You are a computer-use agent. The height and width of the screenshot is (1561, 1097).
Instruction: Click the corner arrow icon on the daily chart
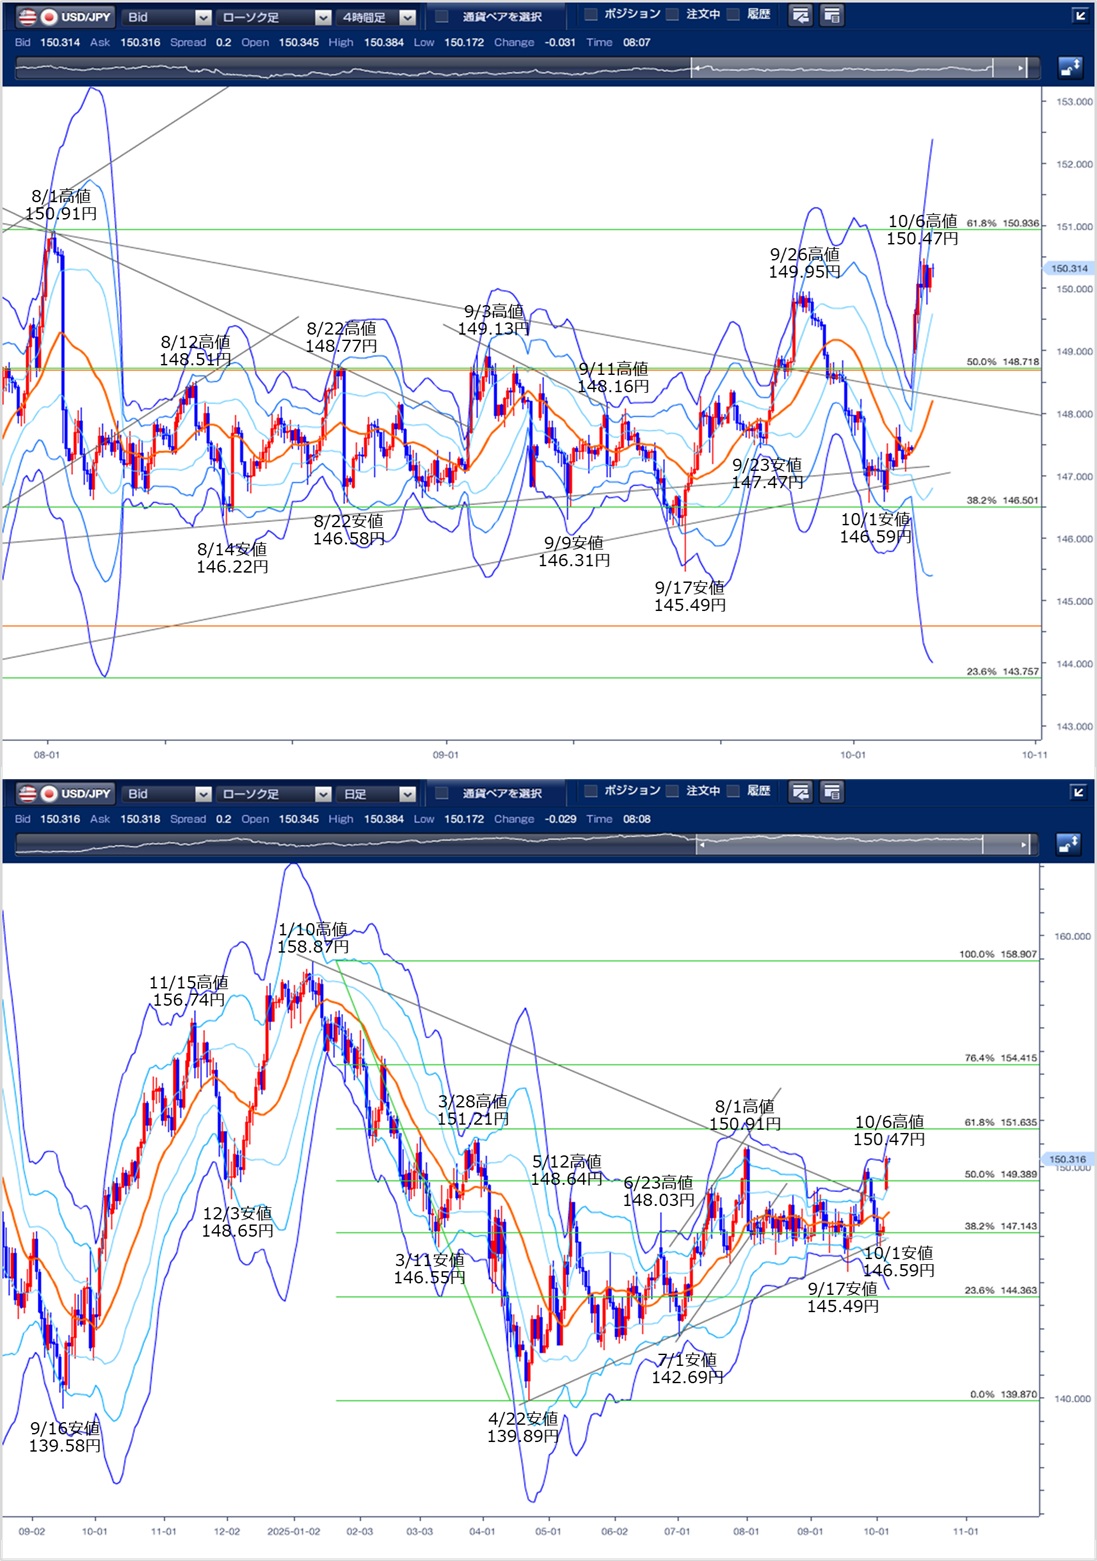pyautogui.click(x=1079, y=793)
